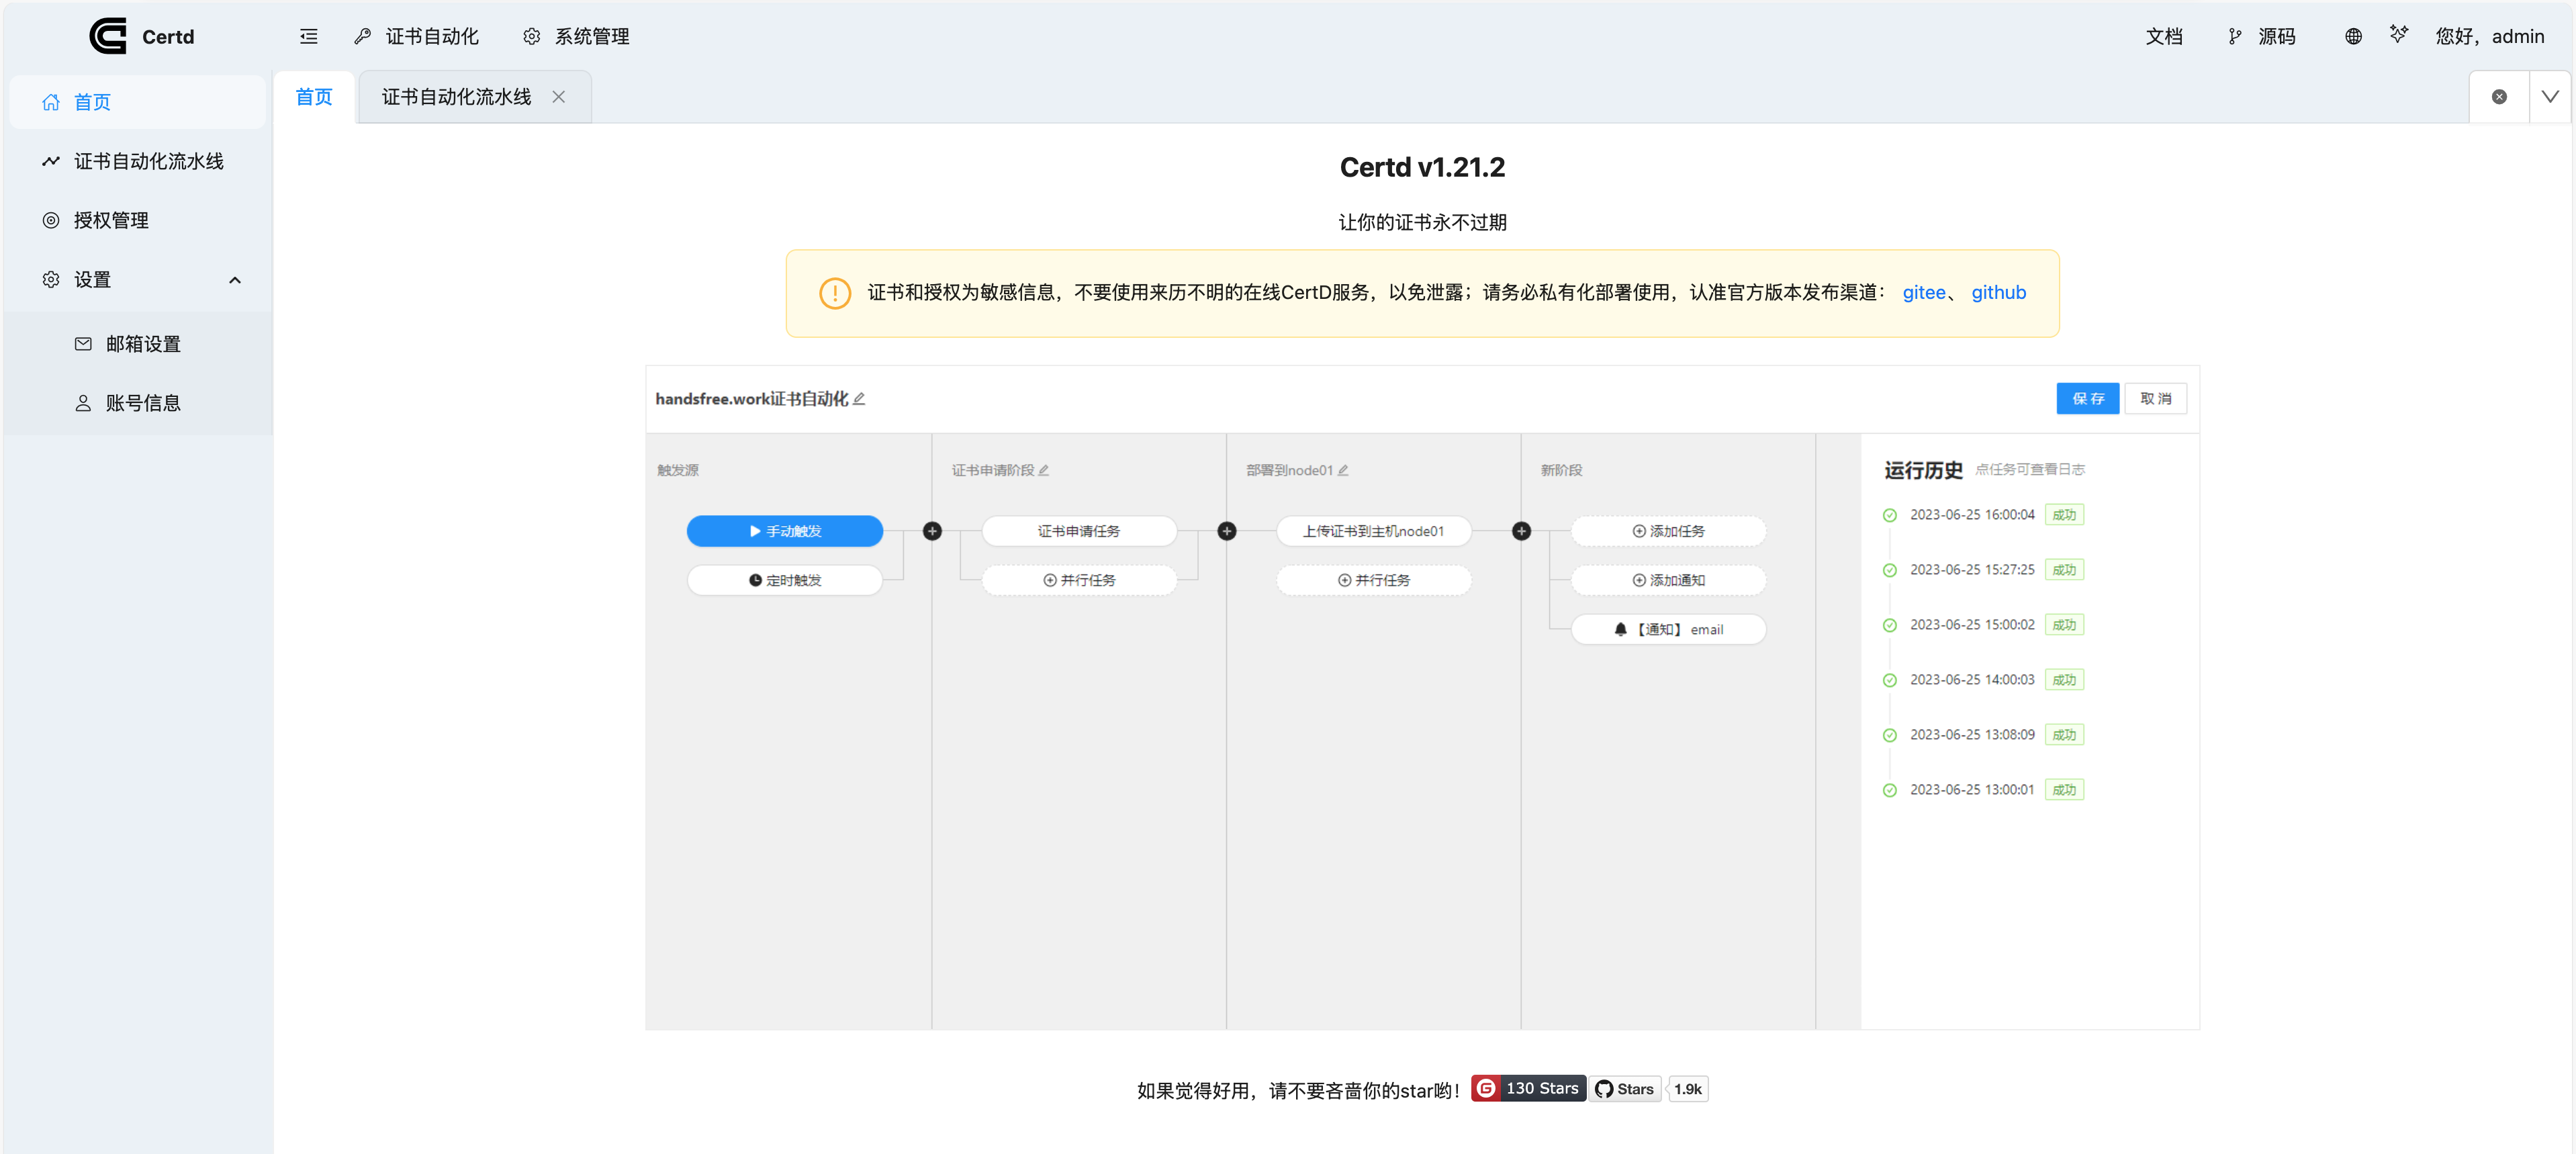Image resolution: width=2576 pixels, height=1154 pixels.
Task: Click the GitHub Stars badge
Action: coord(1626,1089)
